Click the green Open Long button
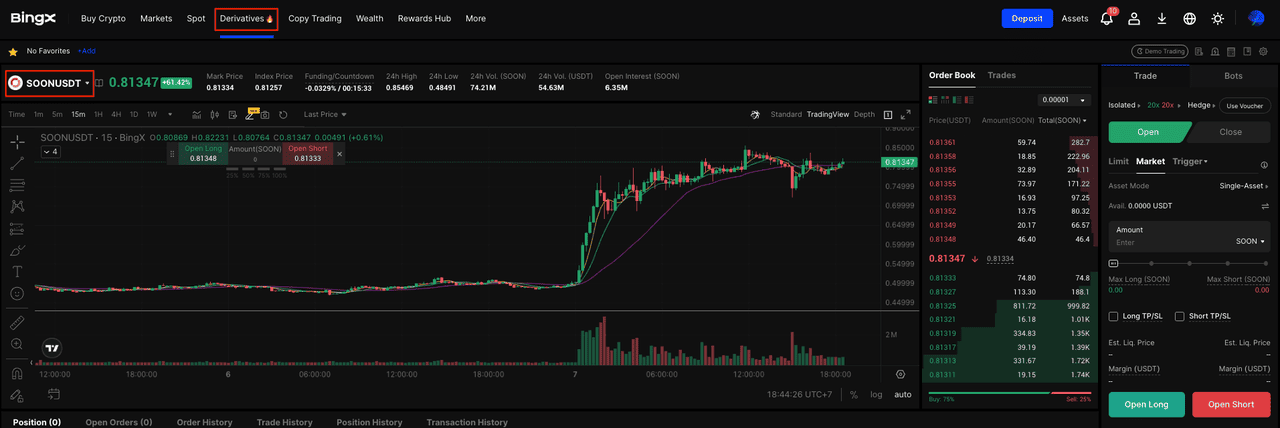 click(x=1147, y=404)
